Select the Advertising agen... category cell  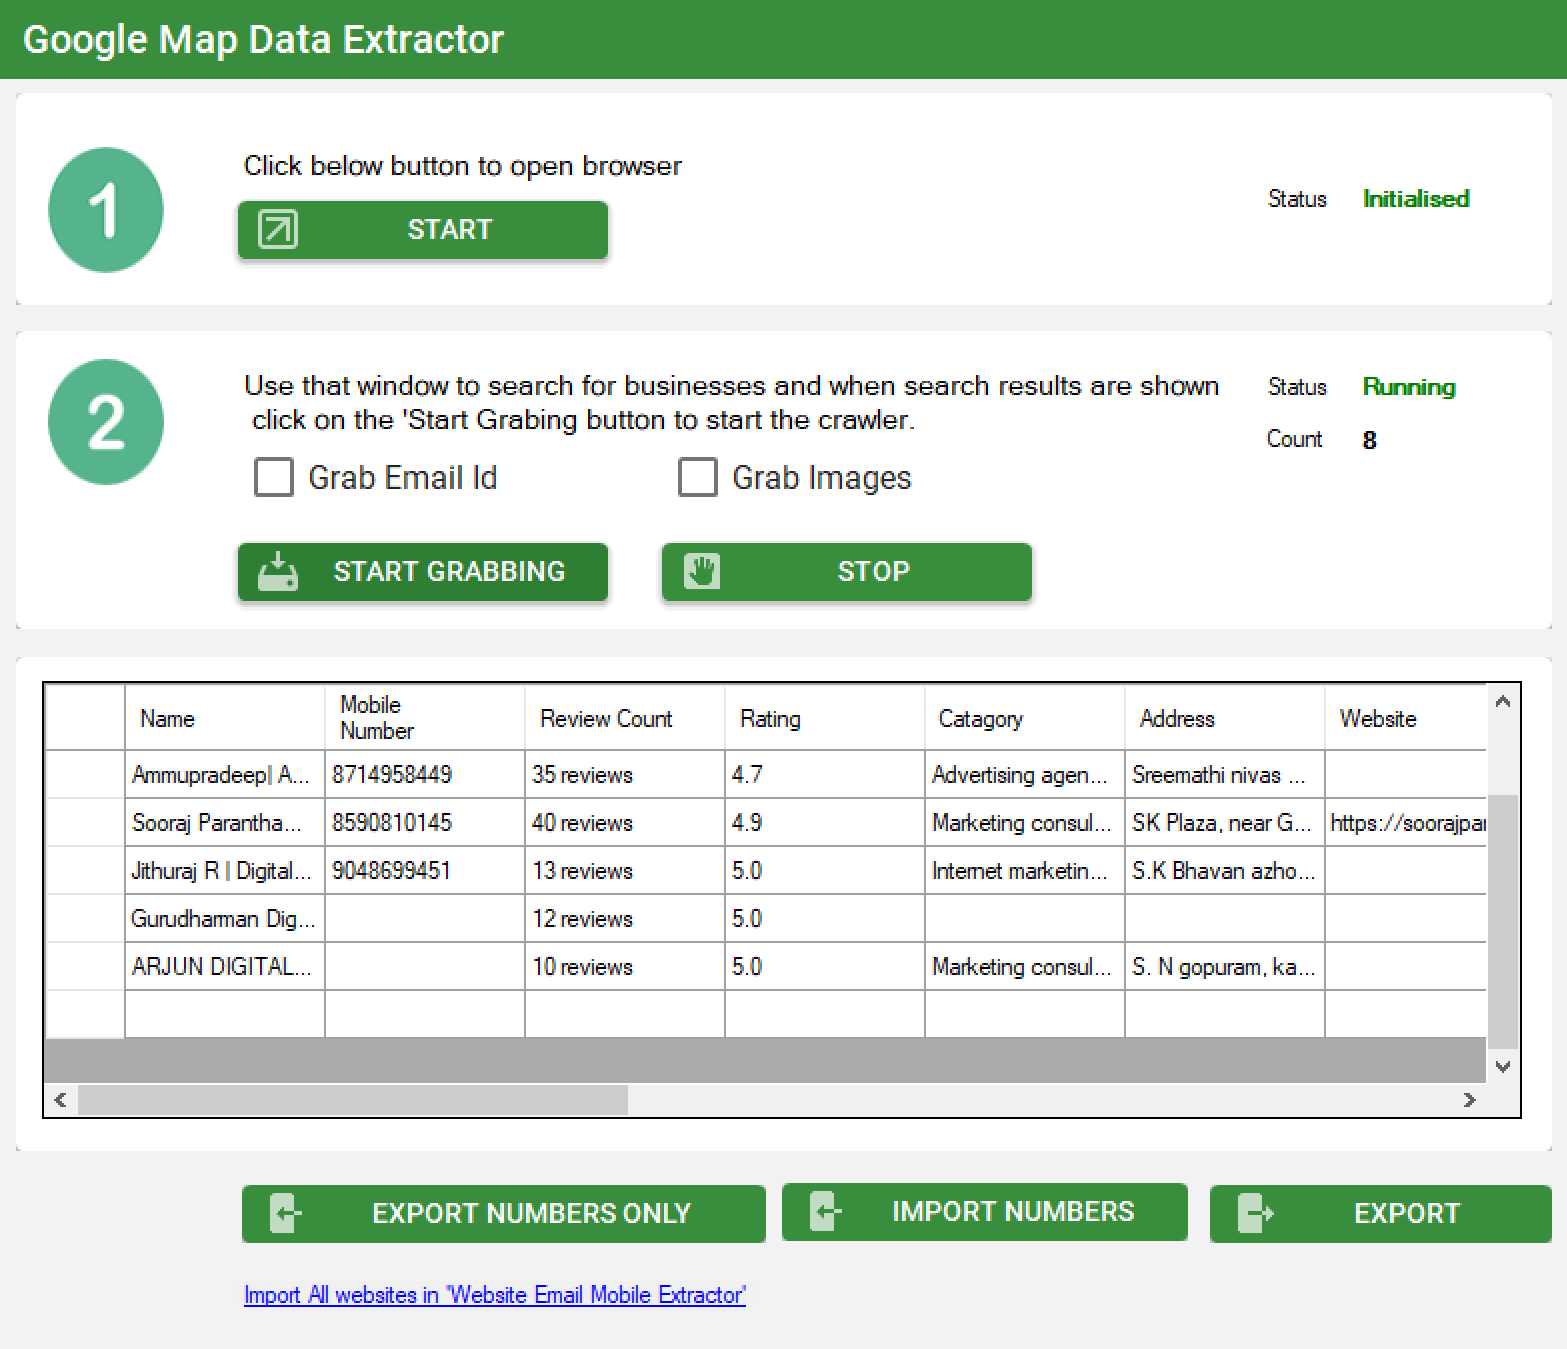(1025, 774)
